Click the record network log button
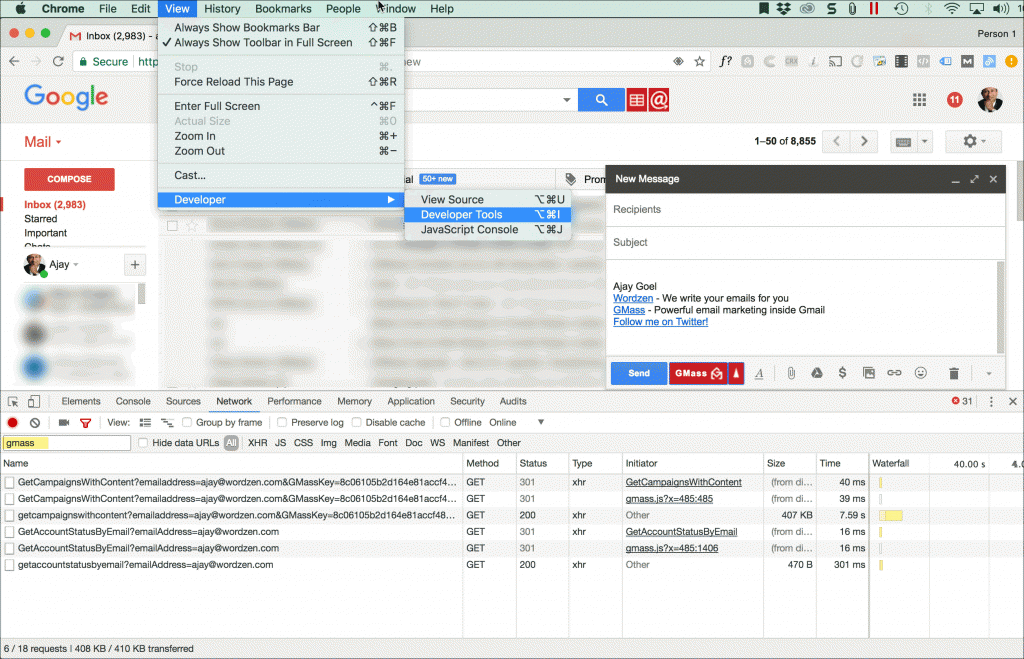The width and height of the screenshot is (1024, 659). pyautogui.click(x=12, y=423)
